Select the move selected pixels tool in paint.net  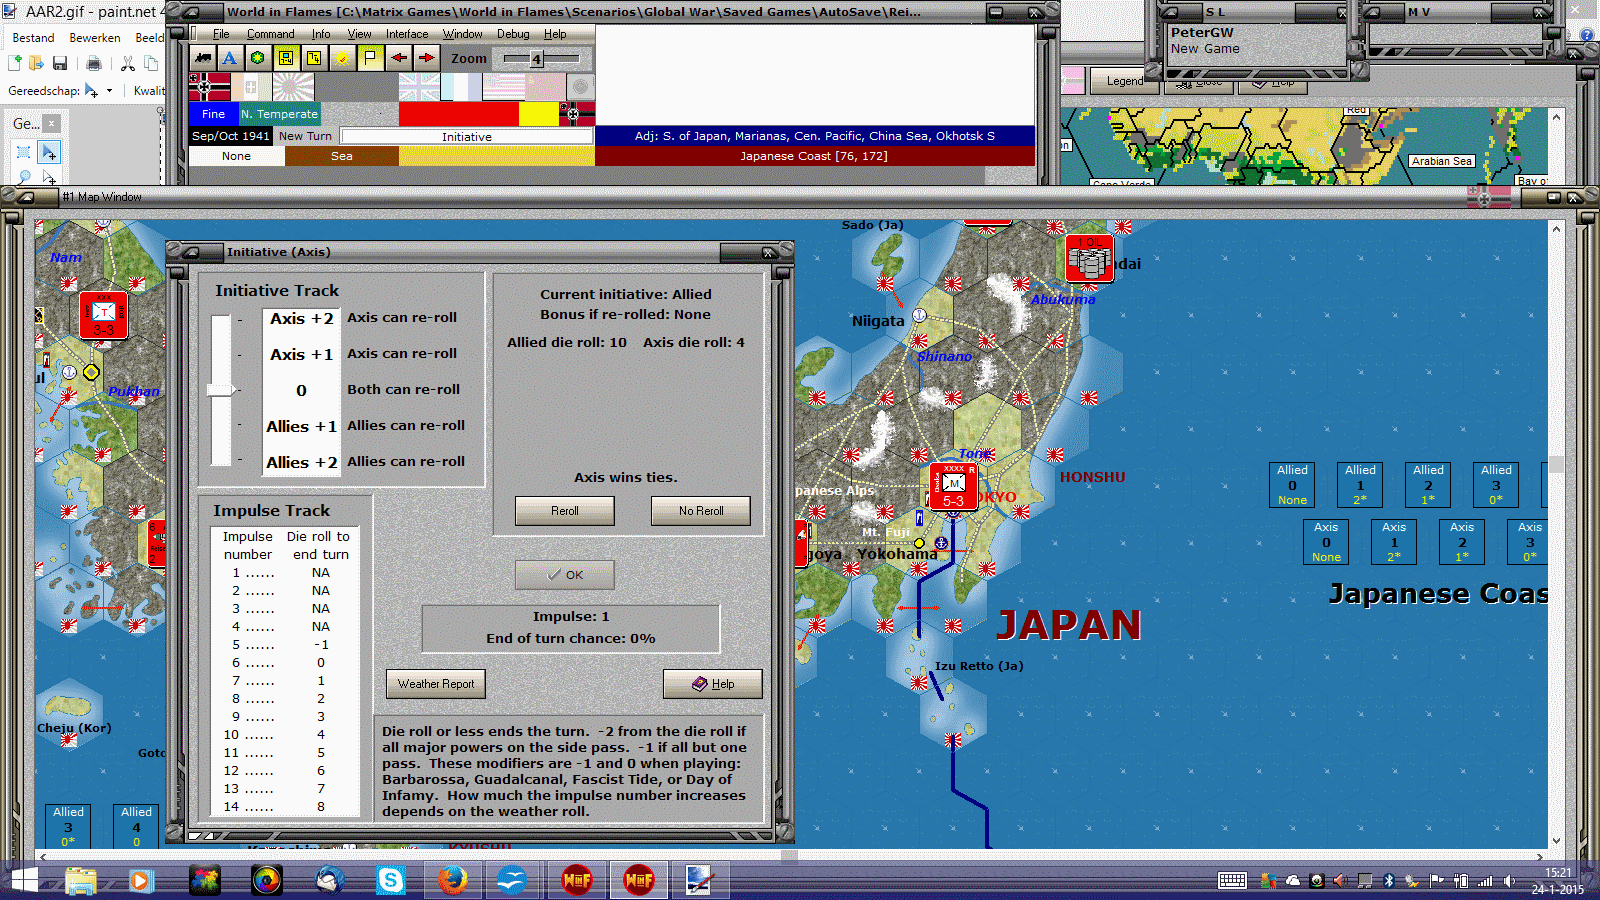49,152
